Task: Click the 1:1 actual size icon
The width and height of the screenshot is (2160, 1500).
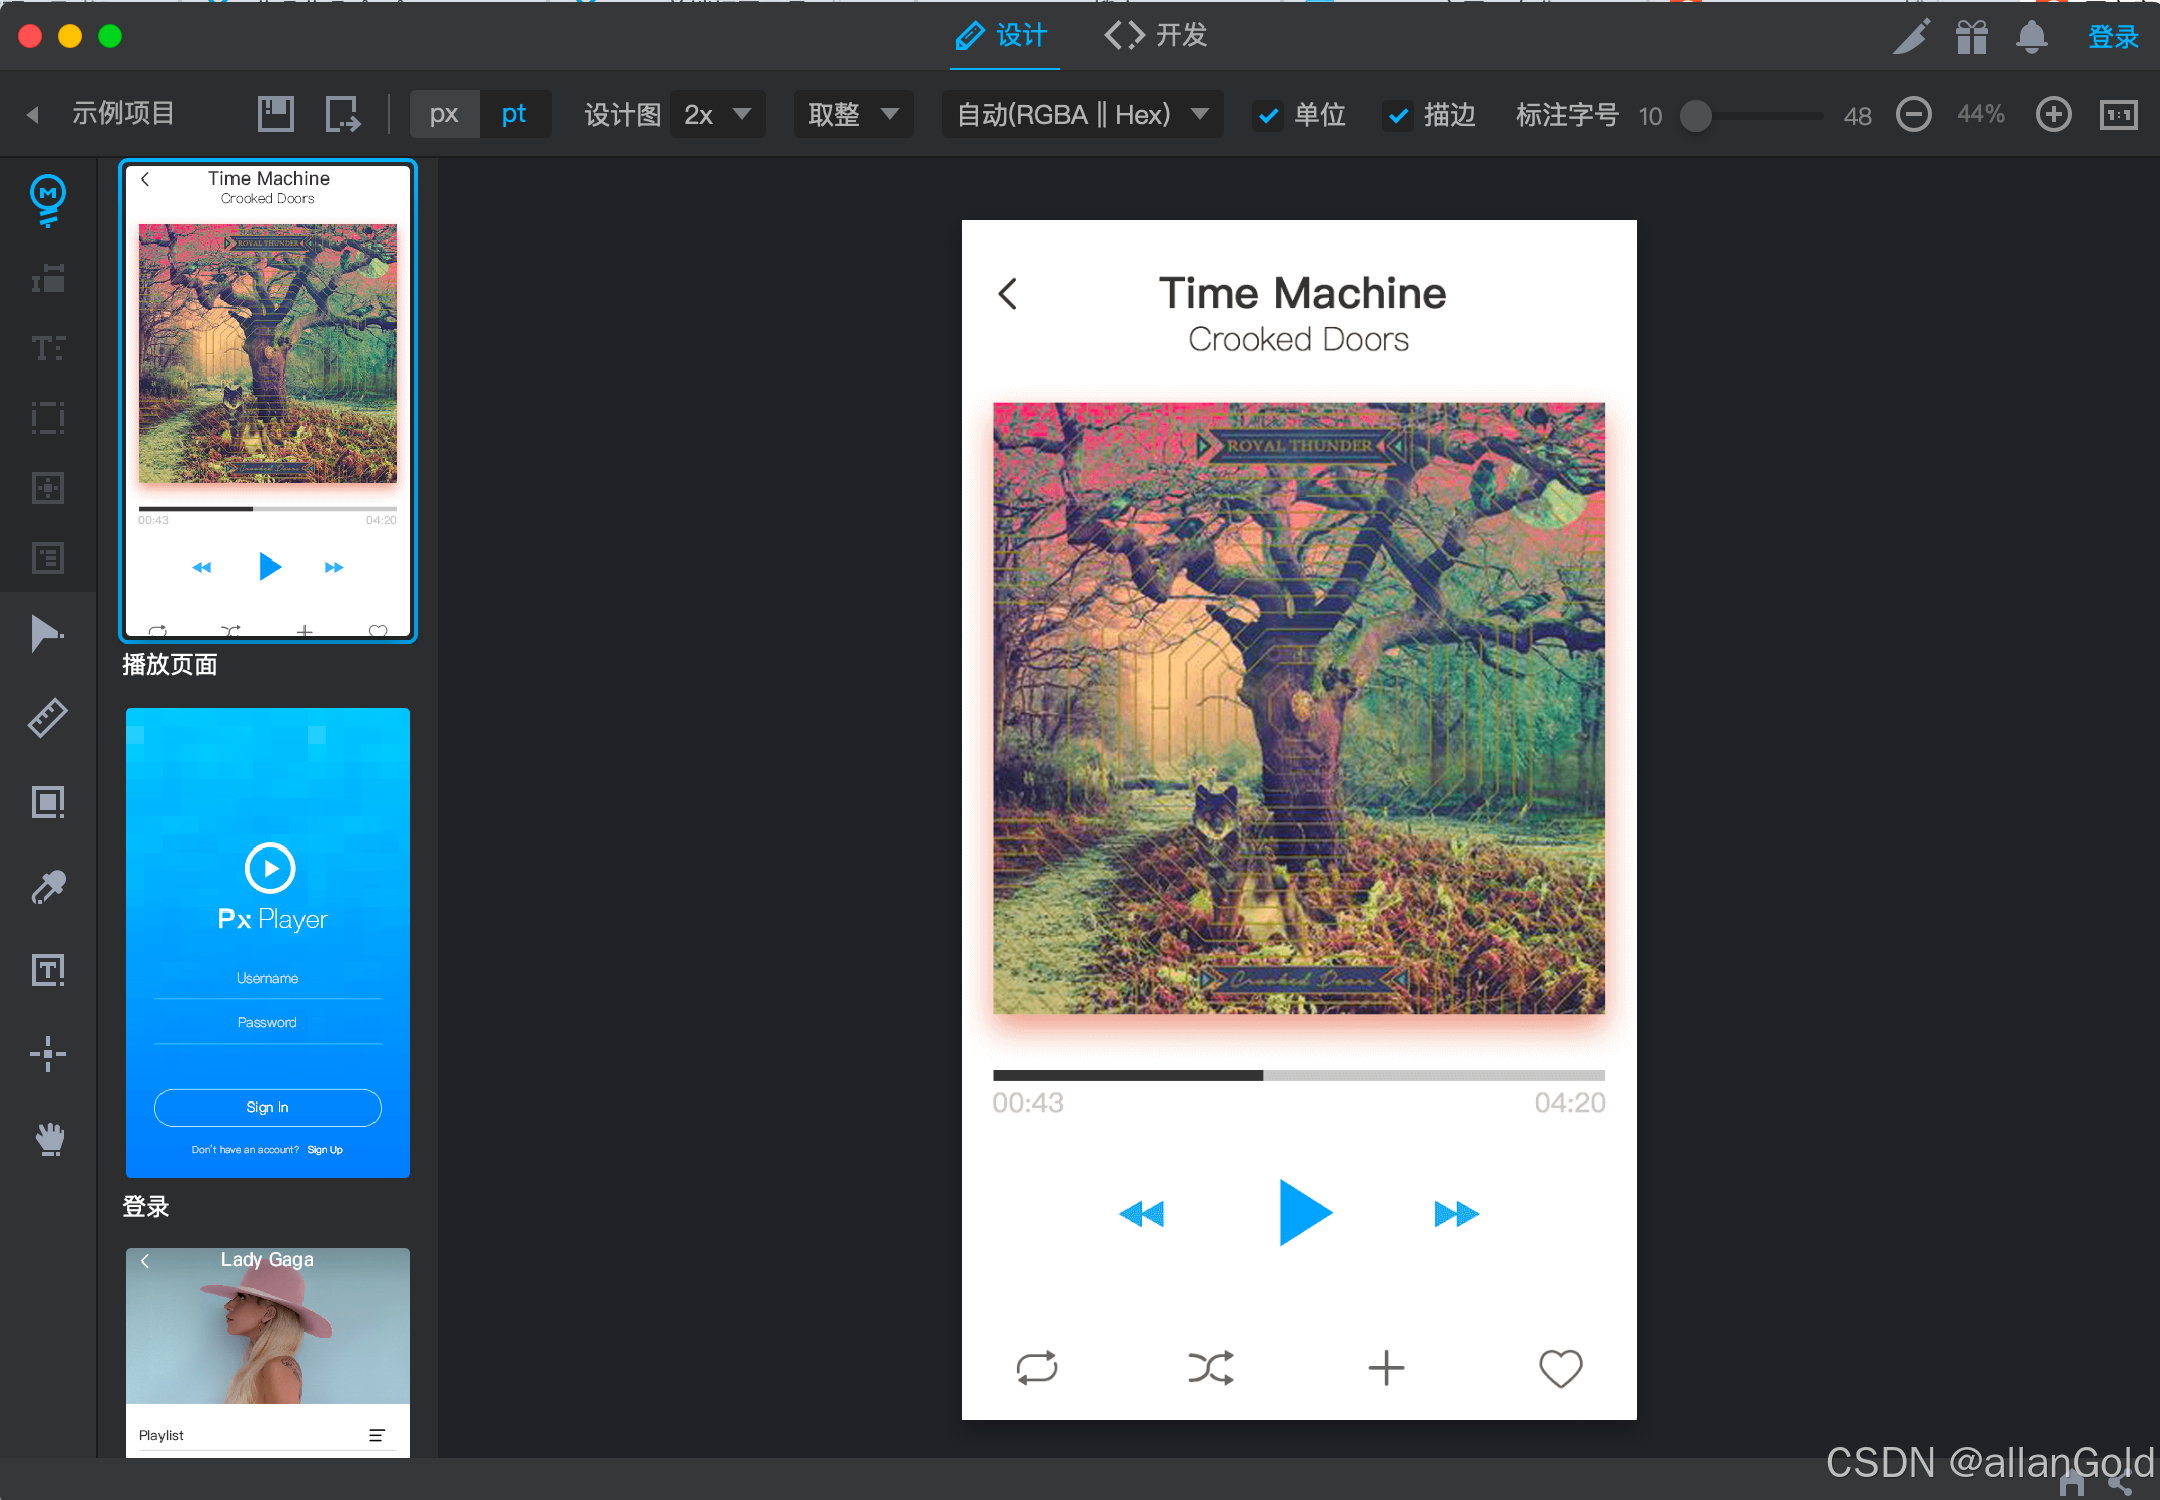Action: click(x=2118, y=115)
